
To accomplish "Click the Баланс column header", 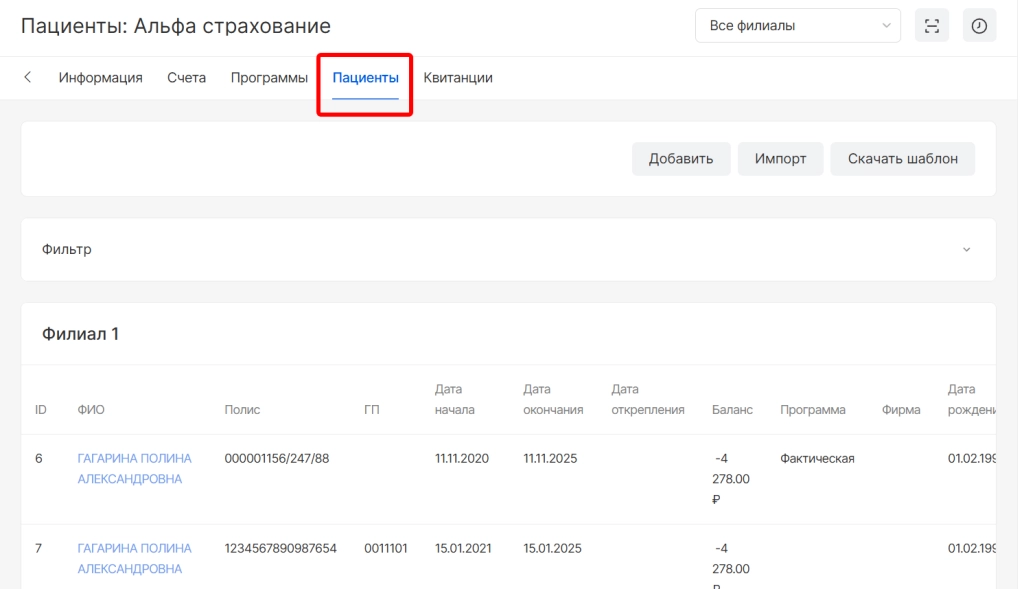I will [732, 410].
